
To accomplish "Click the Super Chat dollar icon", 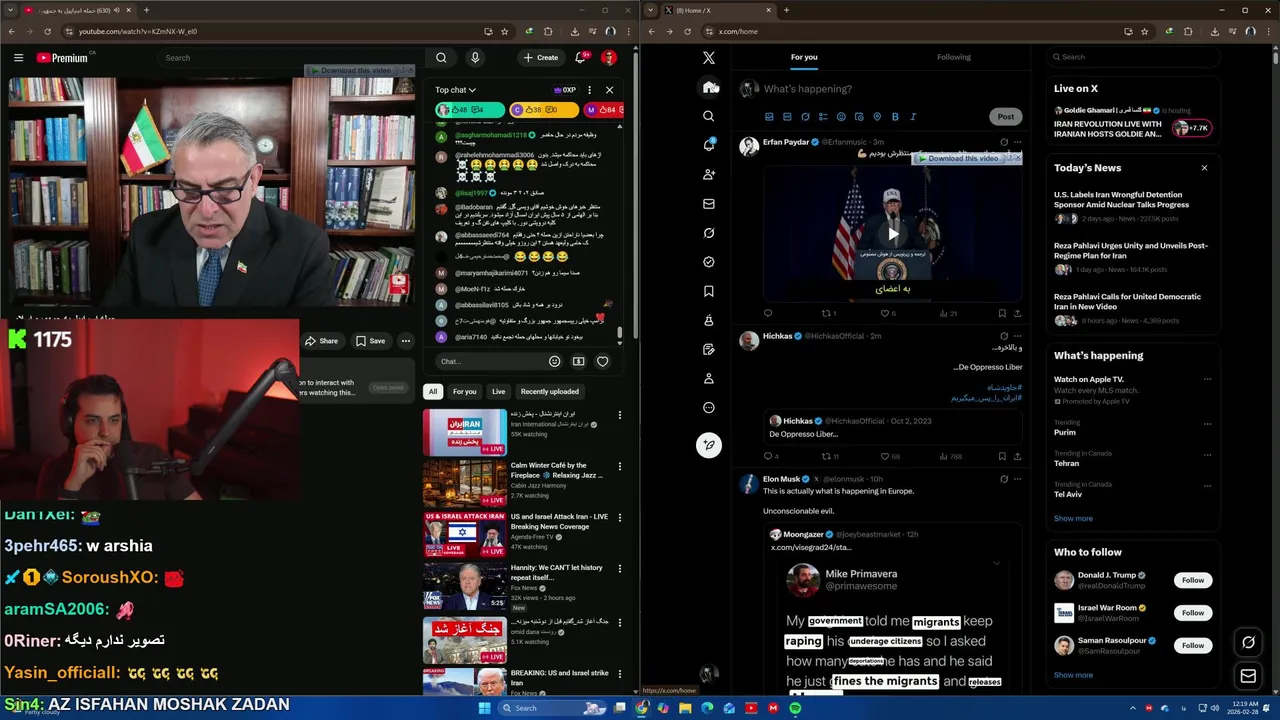I will (578, 361).
